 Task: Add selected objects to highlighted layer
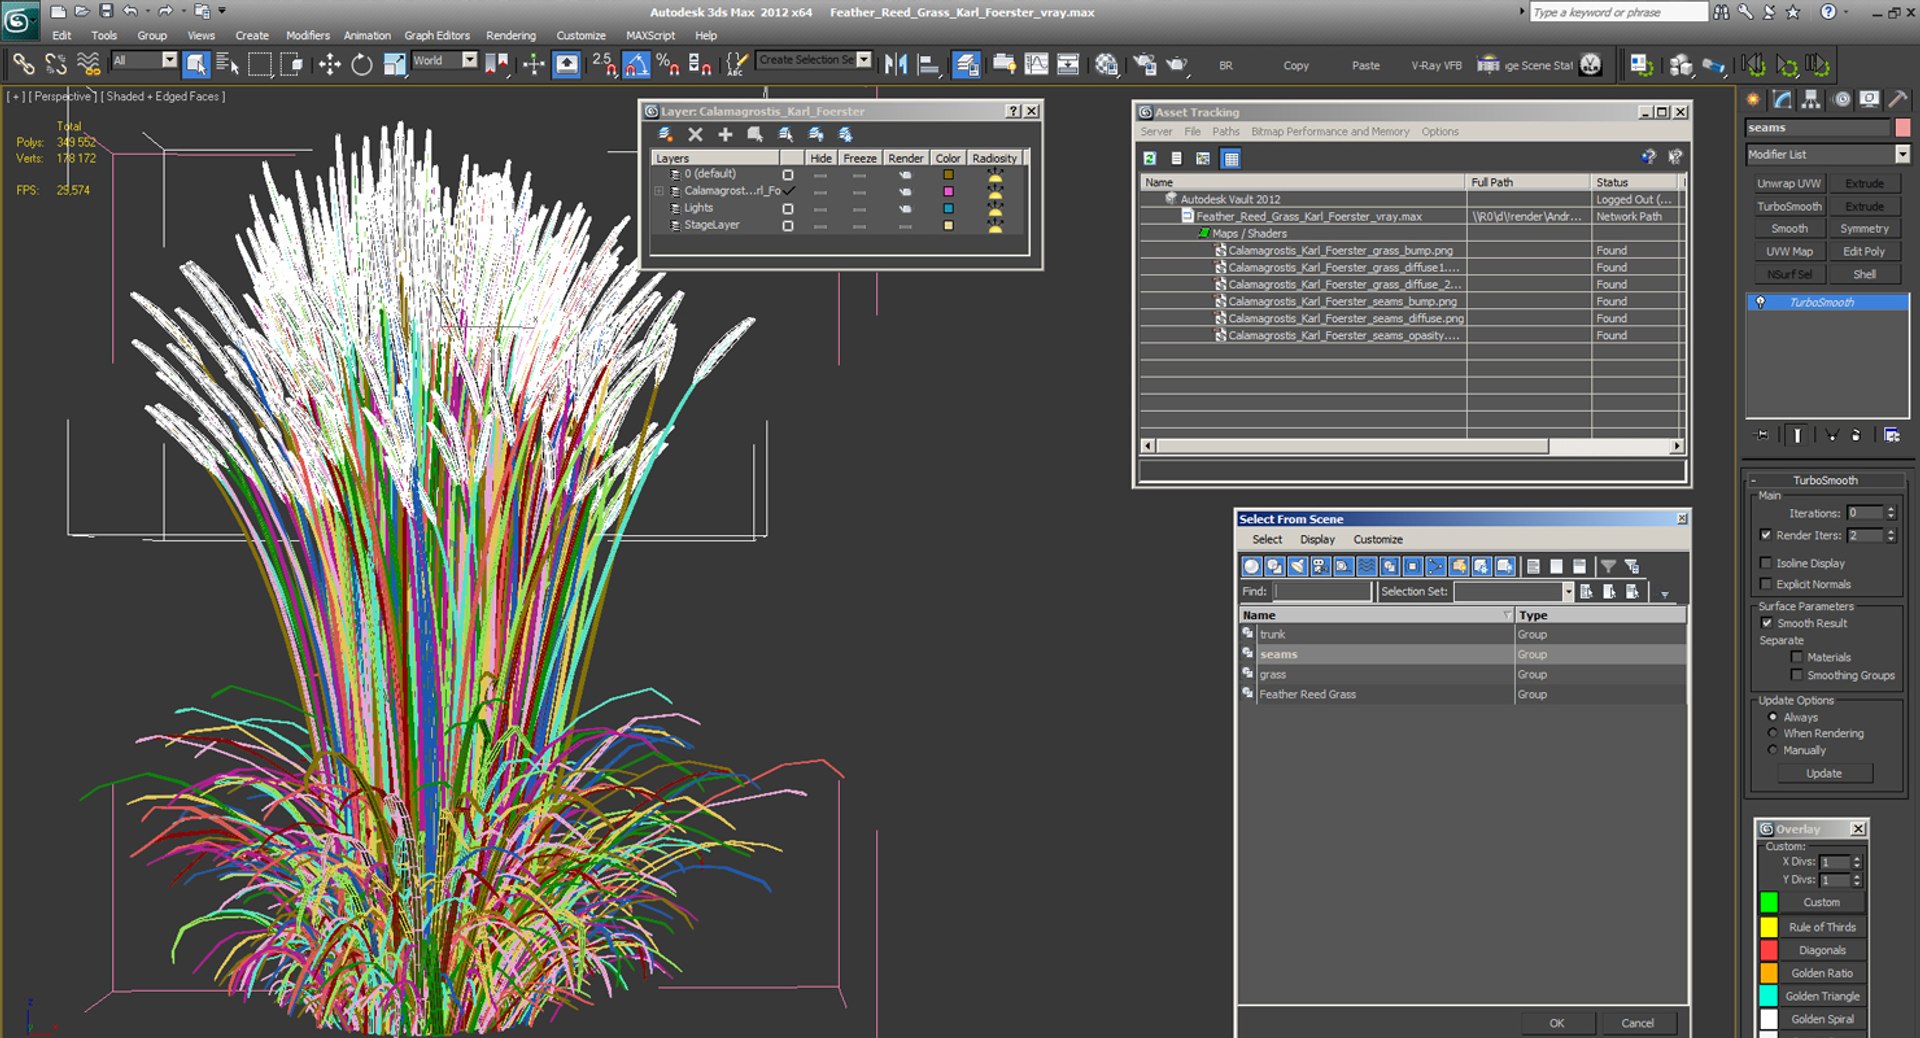[725, 134]
